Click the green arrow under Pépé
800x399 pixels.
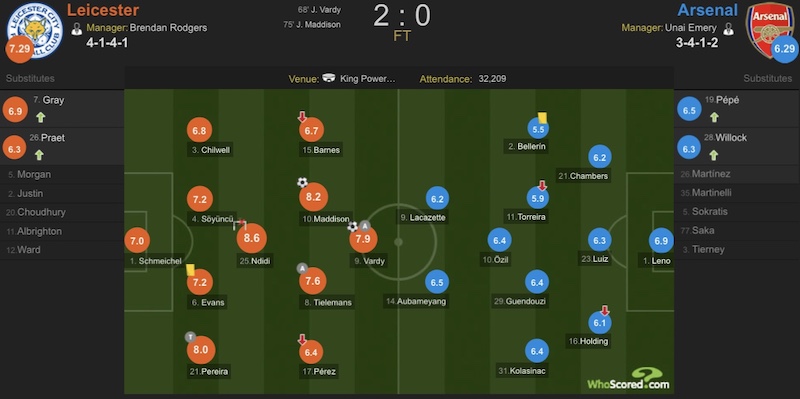[x=714, y=117]
